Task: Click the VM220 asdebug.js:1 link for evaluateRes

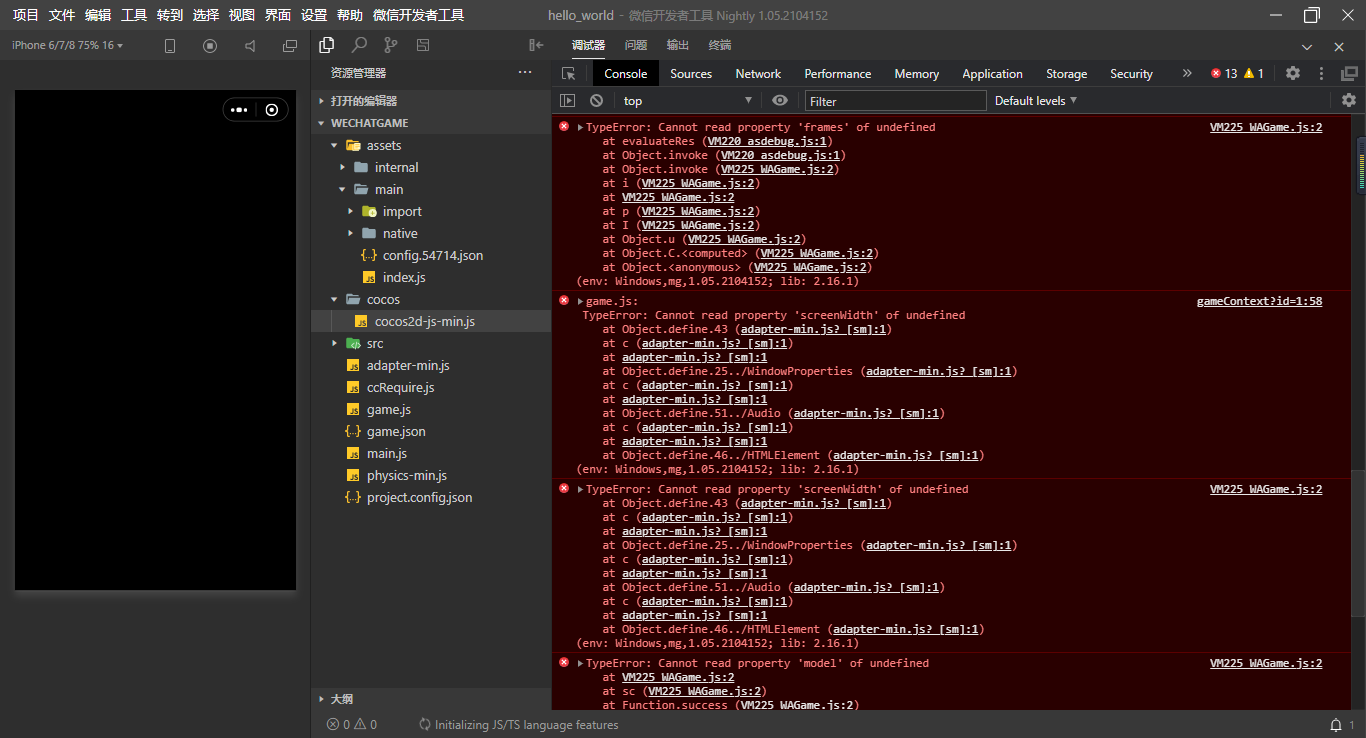Action: [x=769, y=141]
